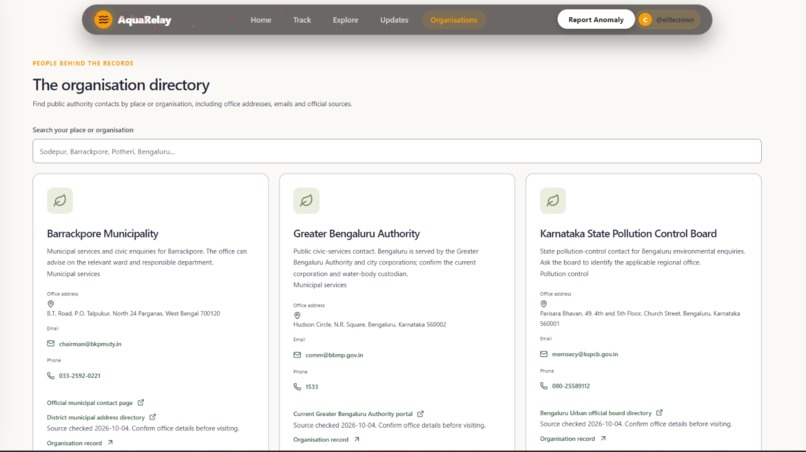Email memsecy@kspcb.gov.in link

coord(585,354)
